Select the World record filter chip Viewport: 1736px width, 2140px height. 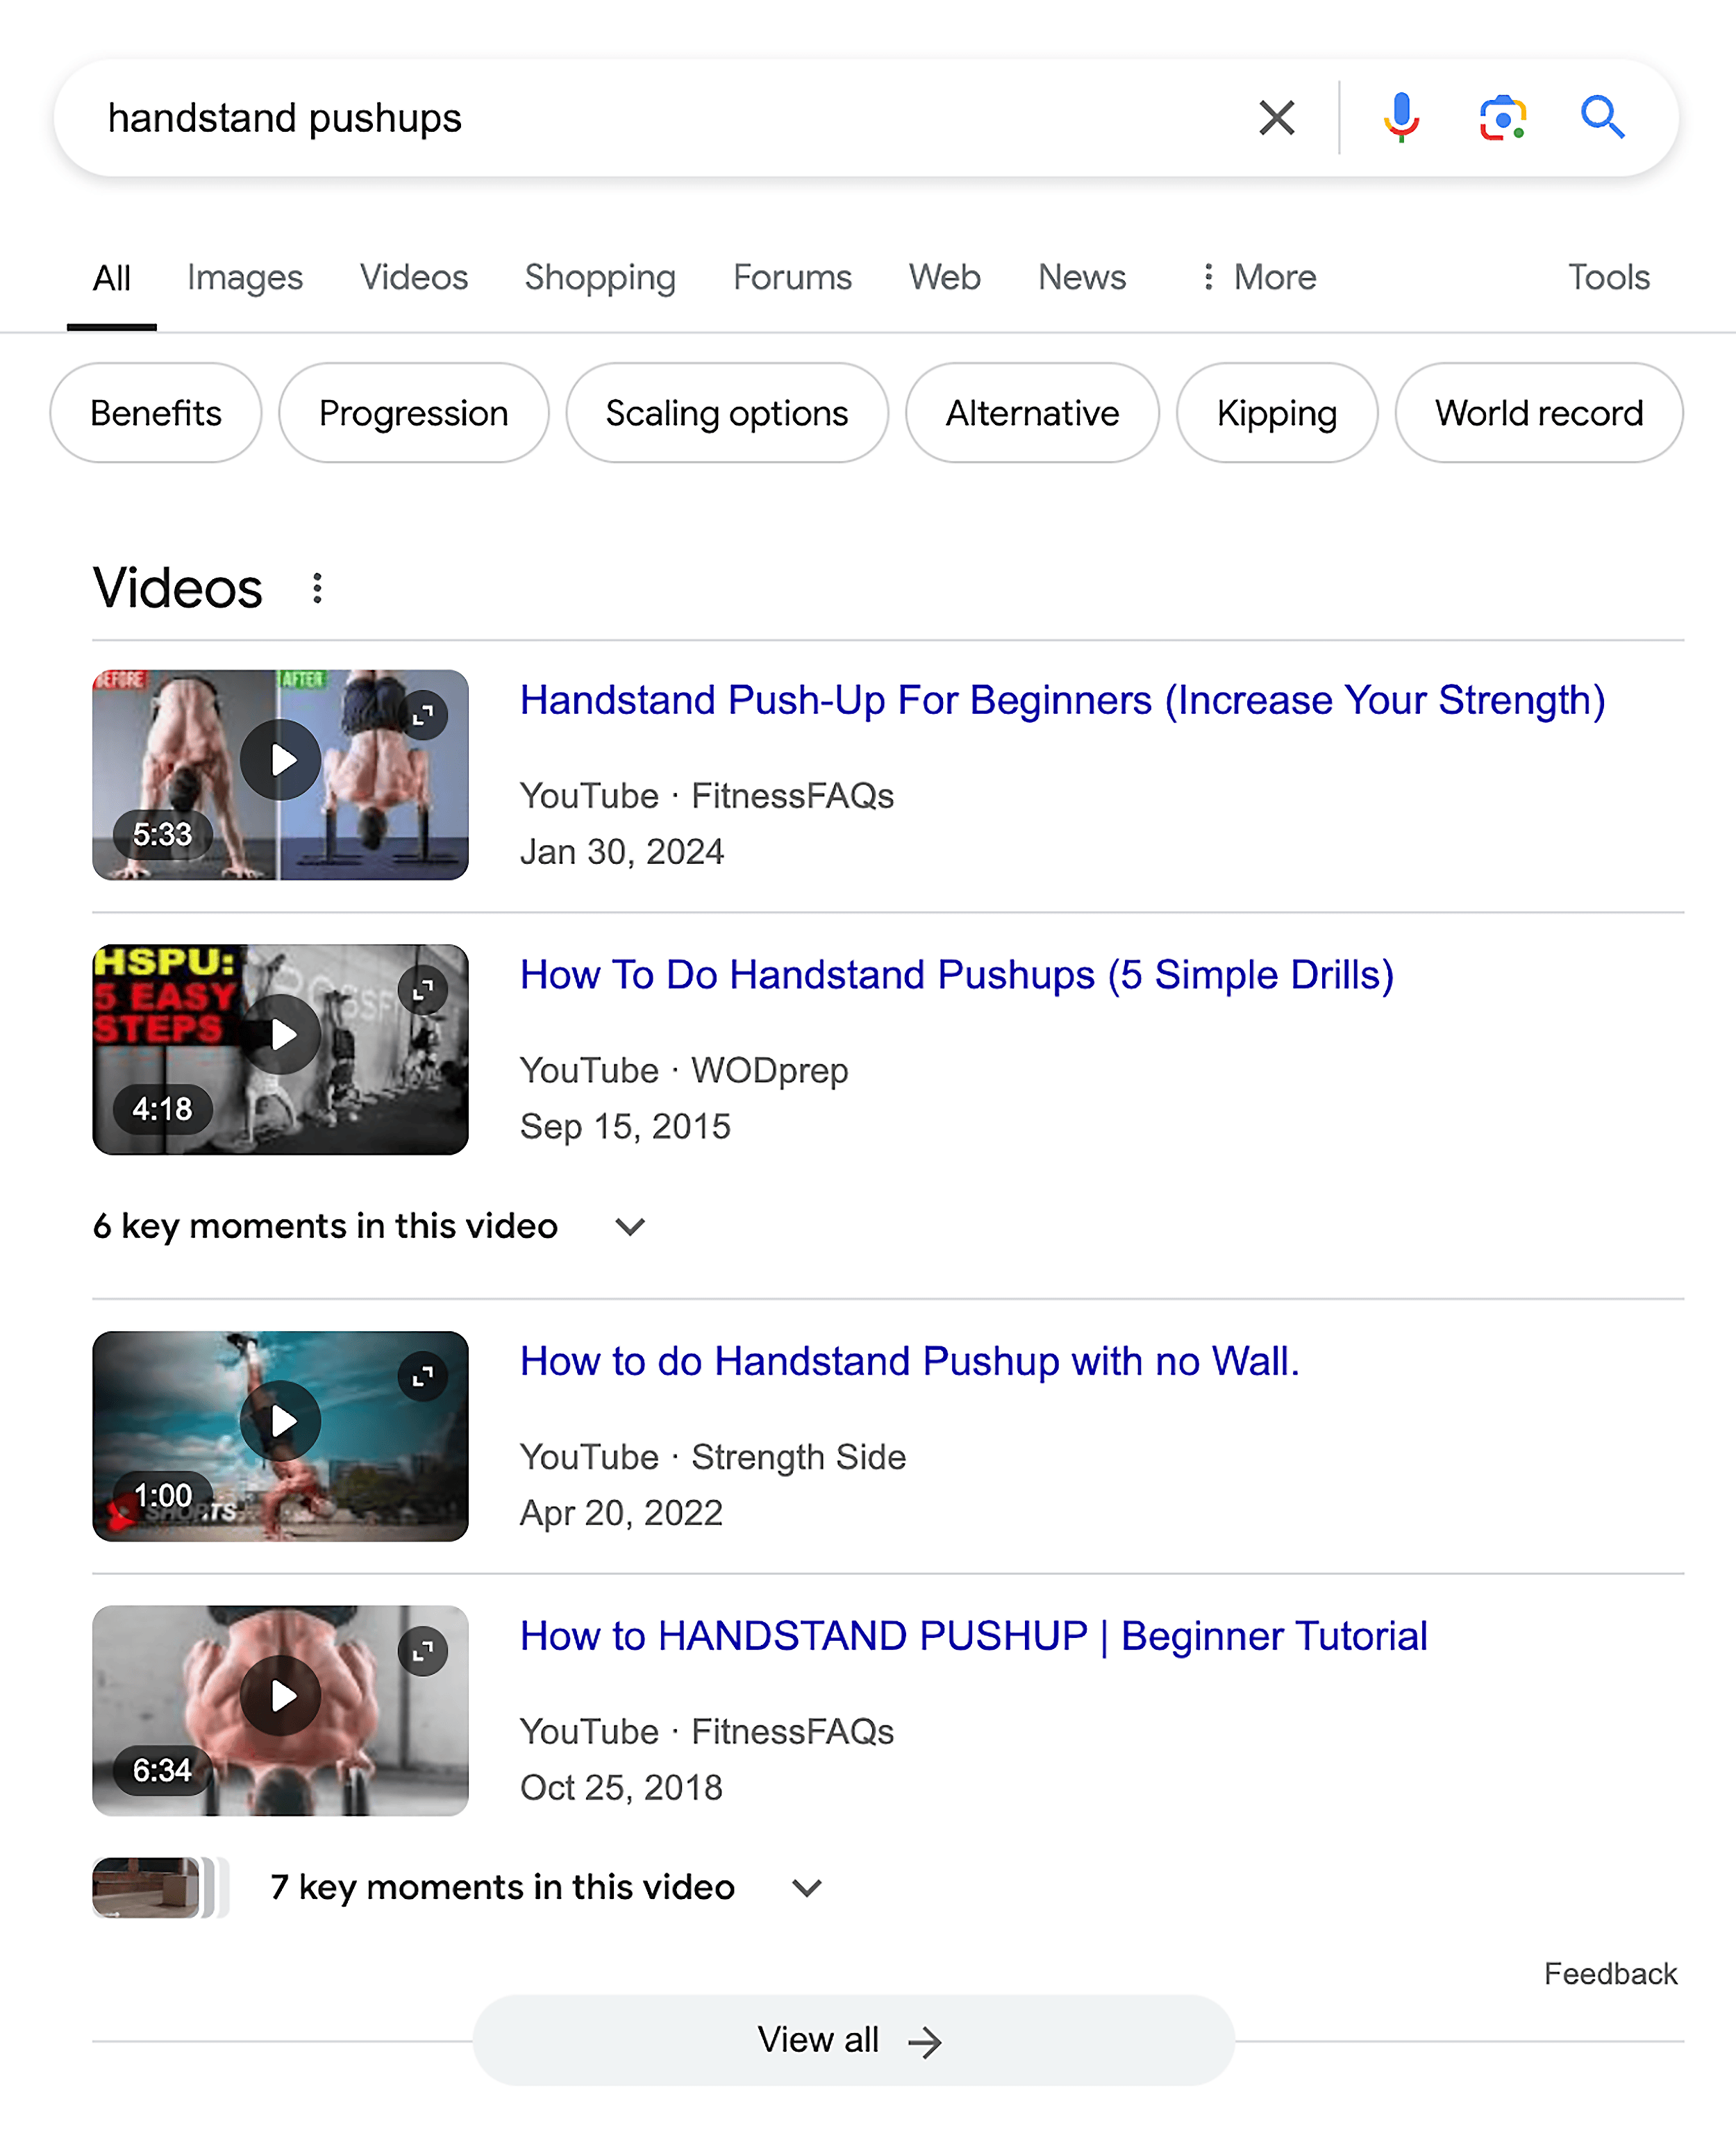coord(1539,413)
